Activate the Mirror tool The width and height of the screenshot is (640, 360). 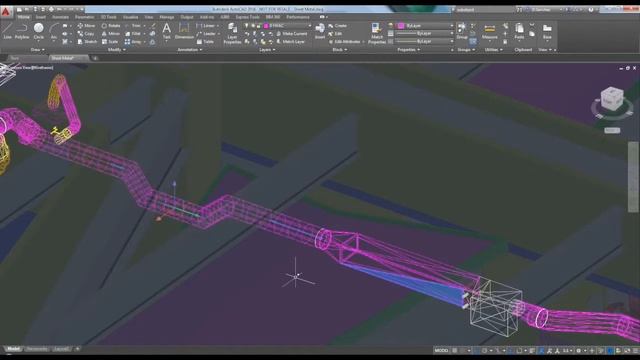[x=111, y=33]
